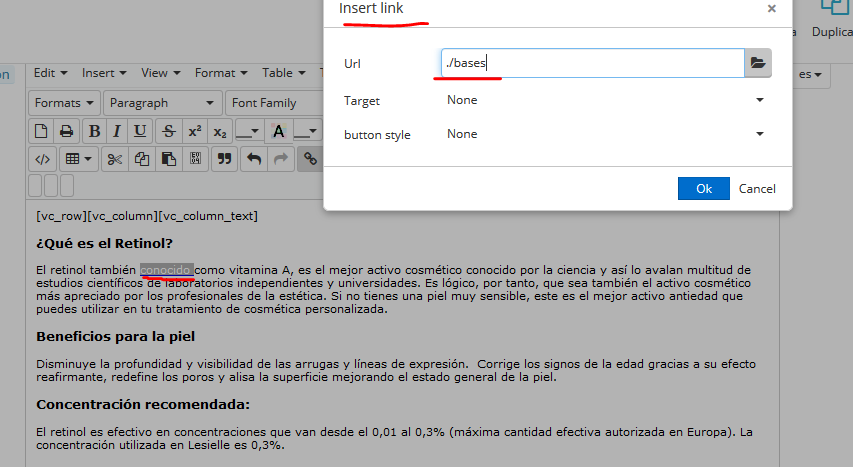The image size is (853, 467).
Task: Open the Source code view icon
Action: click(41, 158)
